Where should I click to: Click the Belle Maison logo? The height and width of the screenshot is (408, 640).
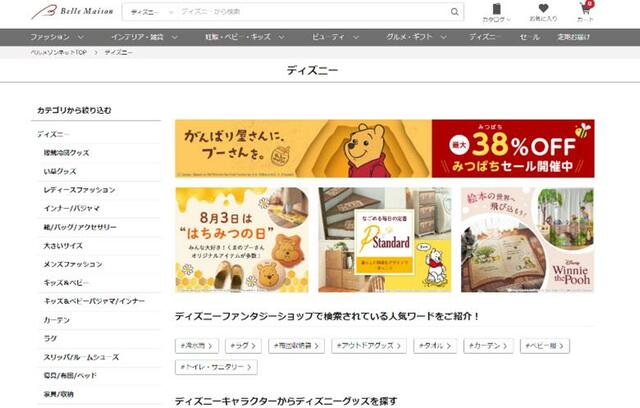coord(73,12)
